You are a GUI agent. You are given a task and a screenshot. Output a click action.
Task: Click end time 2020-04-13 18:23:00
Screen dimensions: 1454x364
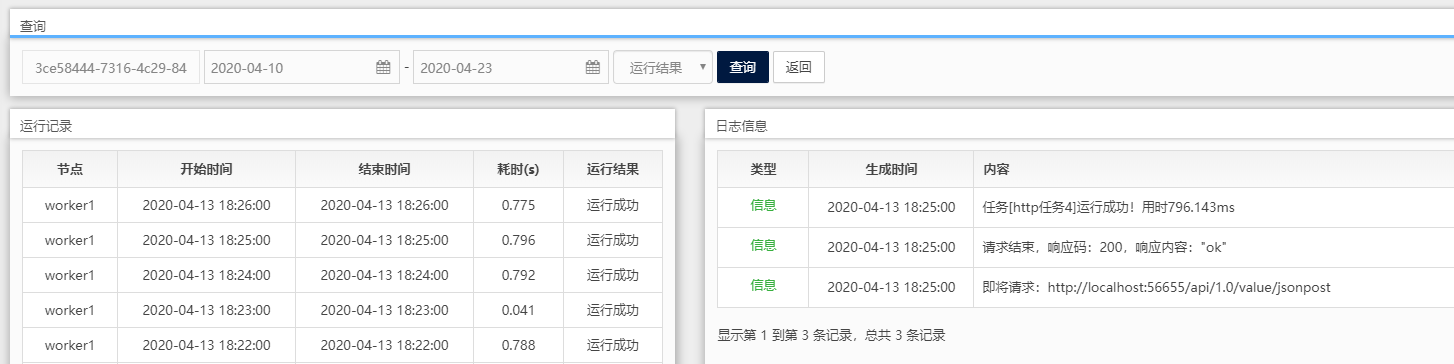pyautogui.click(x=384, y=310)
